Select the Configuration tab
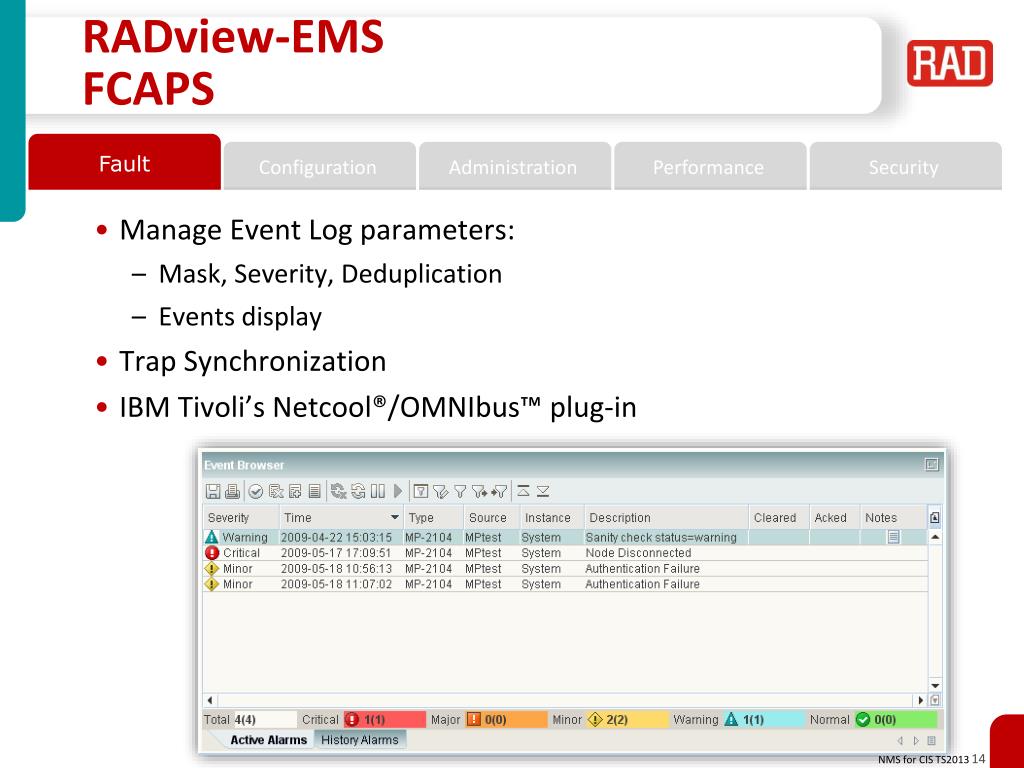The width and height of the screenshot is (1024, 768). (x=319, y=167)
